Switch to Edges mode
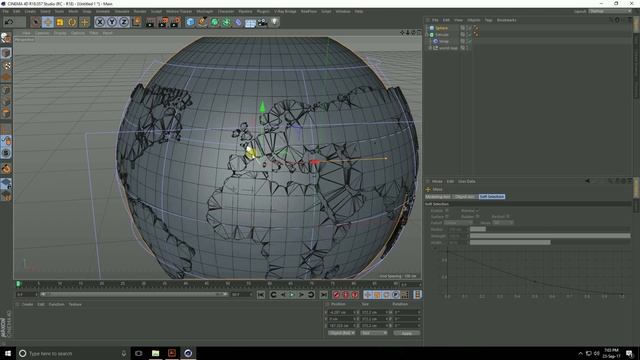 point(6,102)
